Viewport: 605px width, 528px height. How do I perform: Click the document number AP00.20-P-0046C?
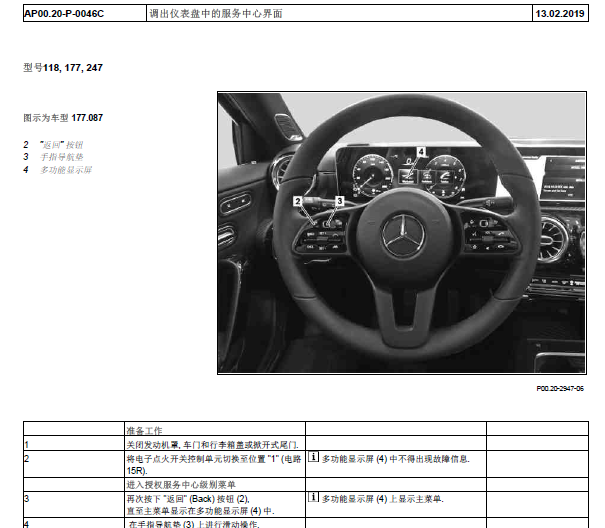point(64,14)
